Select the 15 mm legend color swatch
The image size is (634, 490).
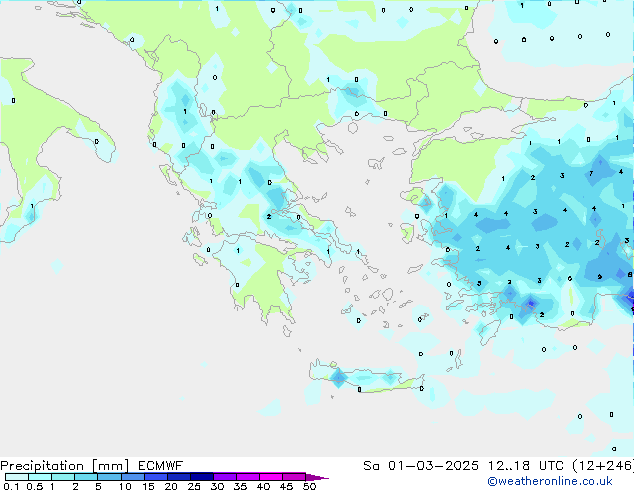pyautogui.click(x=155, y=477)
